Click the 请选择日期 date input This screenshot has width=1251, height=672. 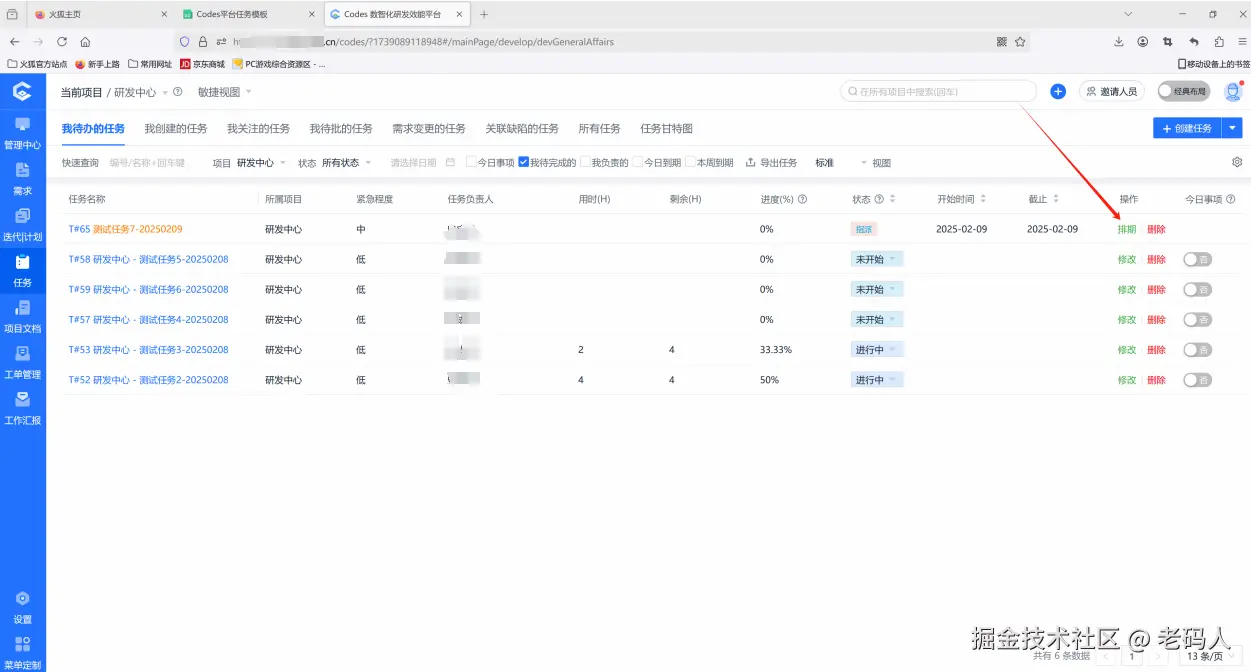[x=415, y=162]
